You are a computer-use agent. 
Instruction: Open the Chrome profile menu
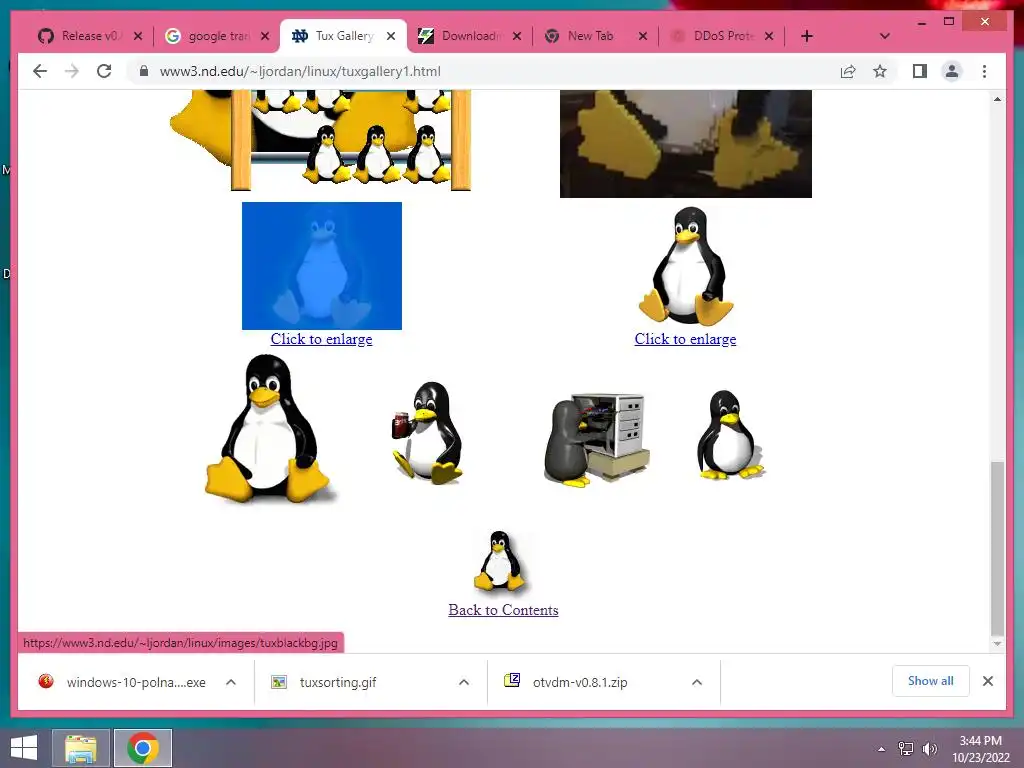(952, 71)
